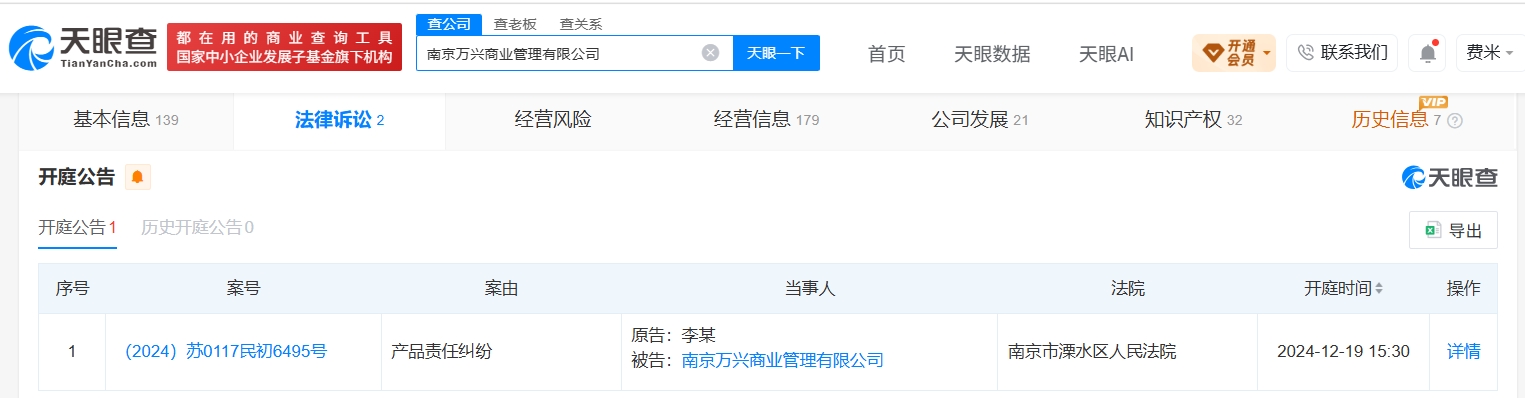The height and width of the screenshot is (398, 1525).
Task: Click the 2024-12-19 15:30 hearing time
Action: click(1343, 351)
